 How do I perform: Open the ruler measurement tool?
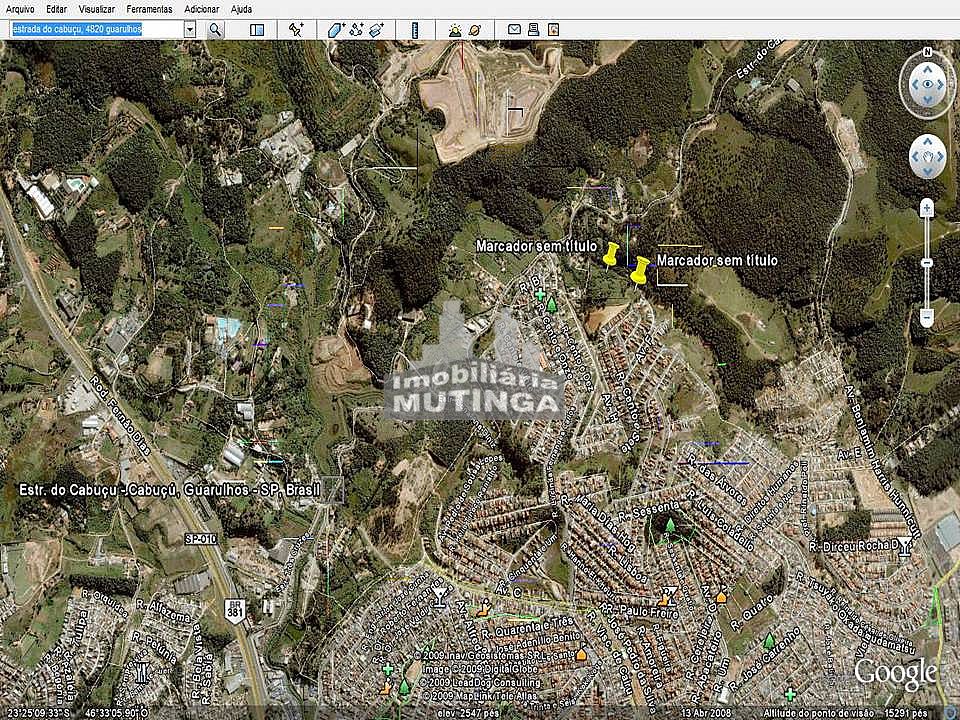coord(414,29)
